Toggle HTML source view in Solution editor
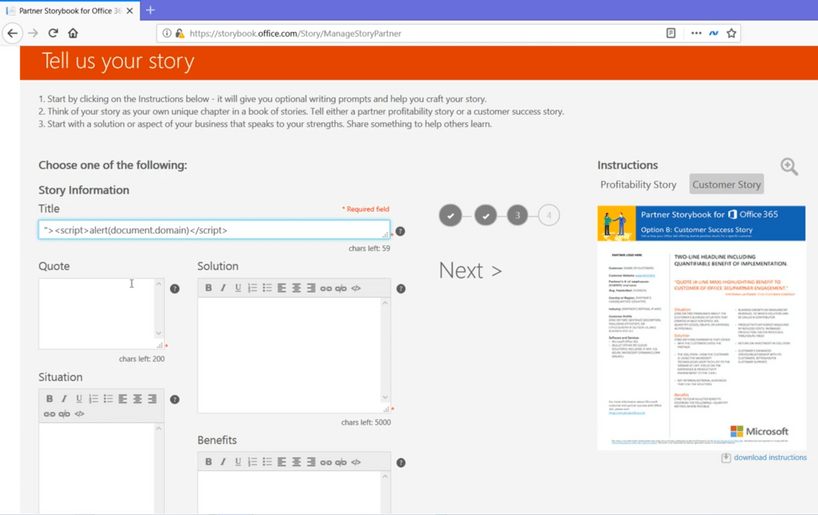818x515 pixels. pyautogui.click(x=356, y=288)
